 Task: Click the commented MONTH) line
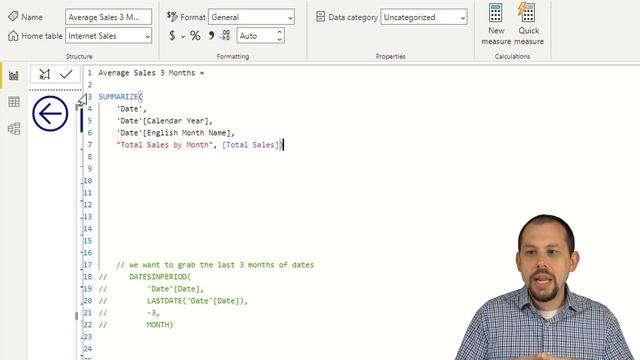click(160, 325)
